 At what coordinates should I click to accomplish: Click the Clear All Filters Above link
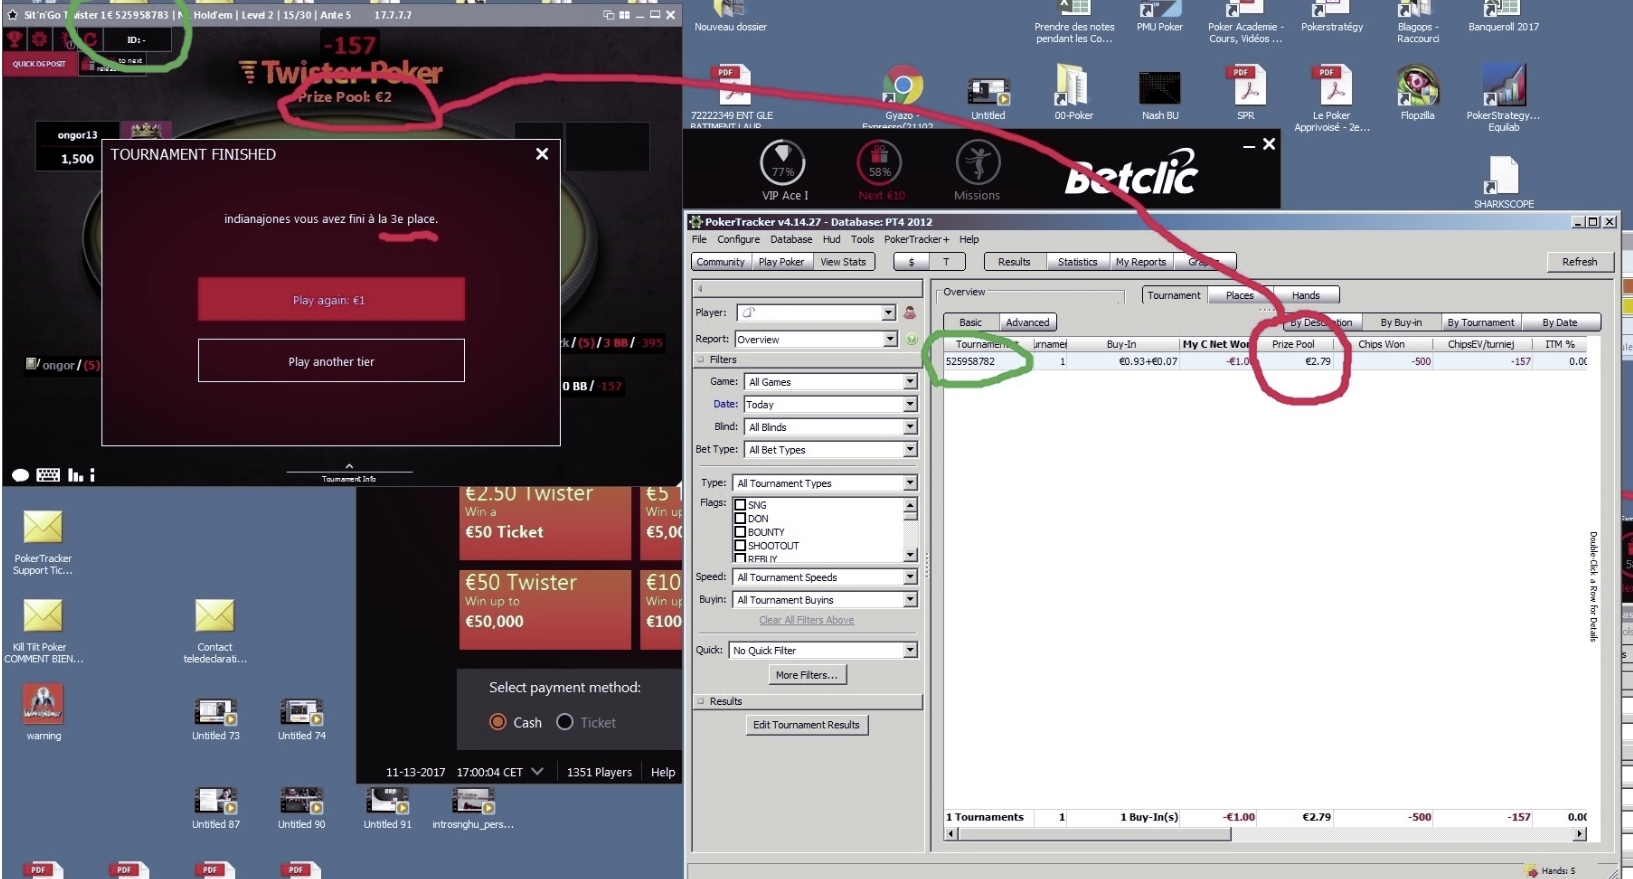tap(806, 620)
